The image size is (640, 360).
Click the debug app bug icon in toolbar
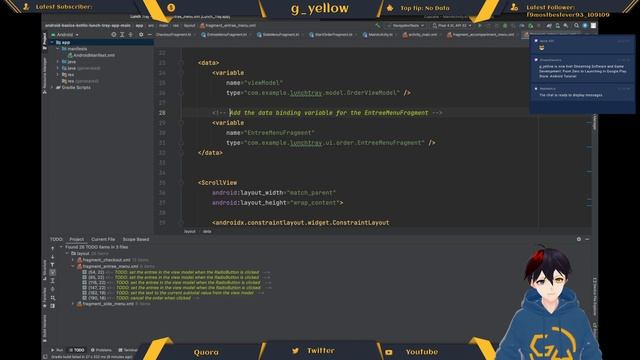pyautogui.click(x=505, y=25)
